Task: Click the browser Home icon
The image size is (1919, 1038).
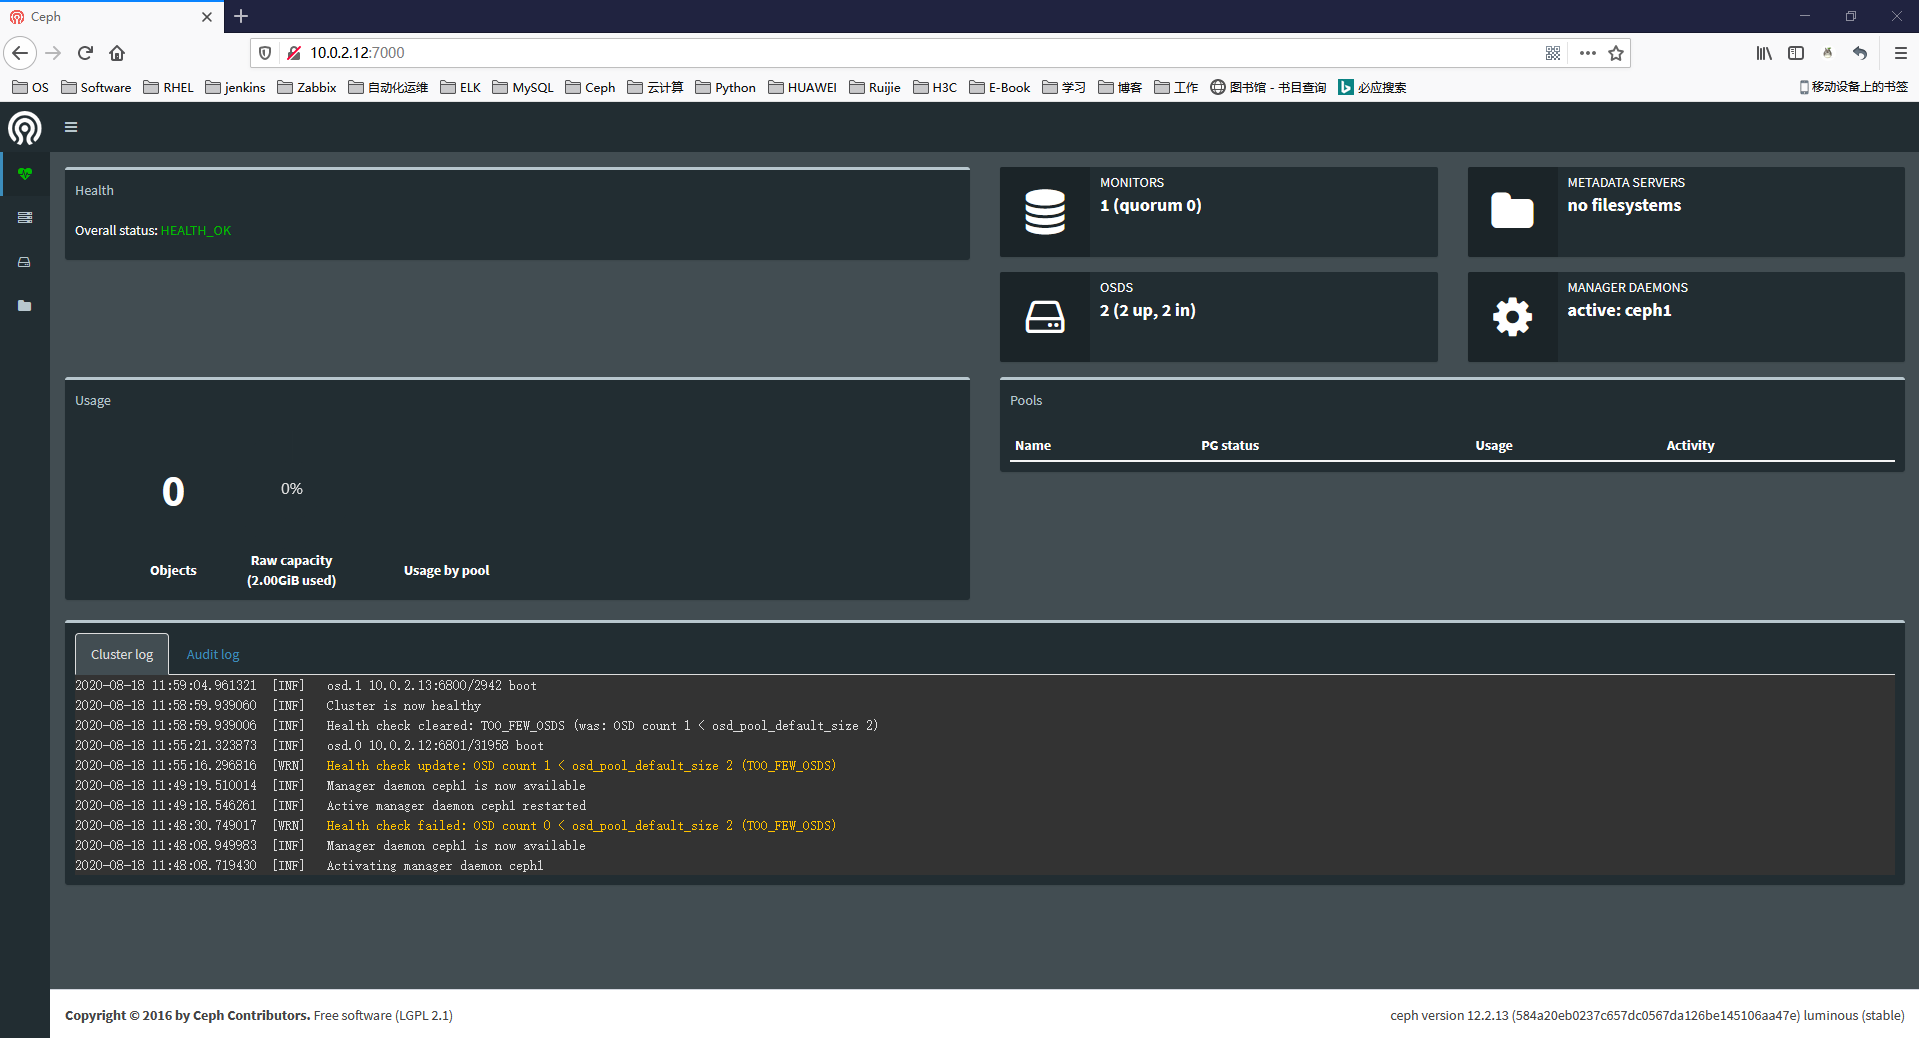Action: pyautogui.click(x=117, y=53)
